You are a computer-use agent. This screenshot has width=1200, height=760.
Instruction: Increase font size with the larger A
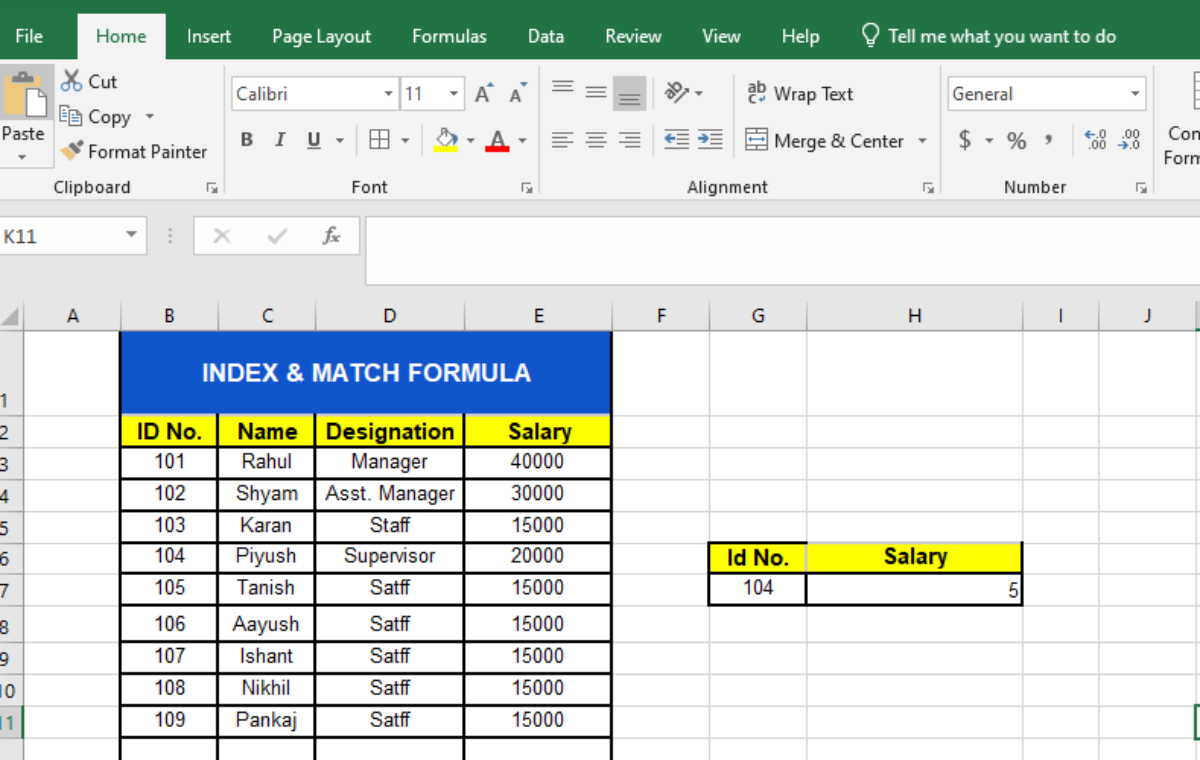point(484,94)
